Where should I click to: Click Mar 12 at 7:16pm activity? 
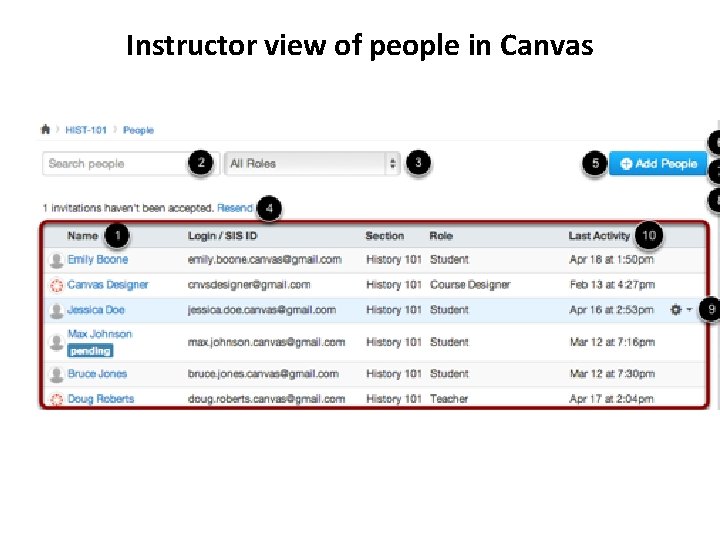[613, 342]
